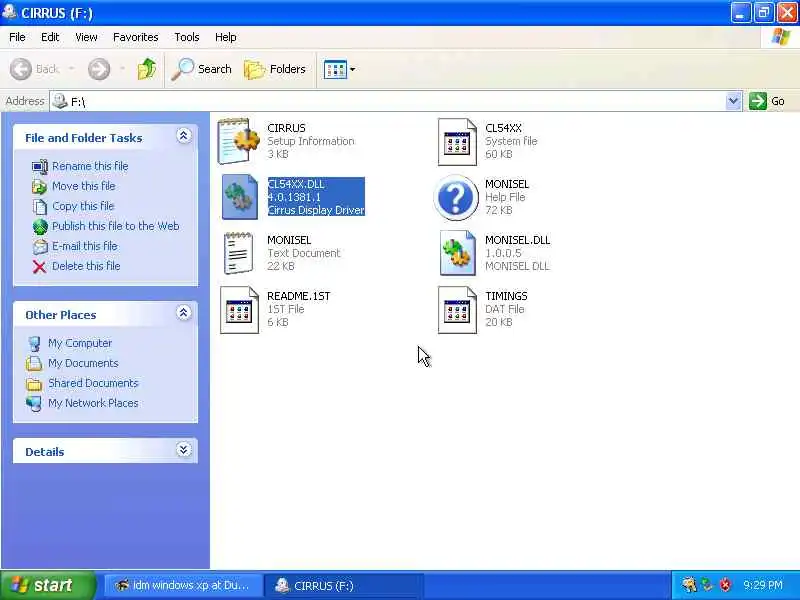Click the red shield system tray icon

725,585
